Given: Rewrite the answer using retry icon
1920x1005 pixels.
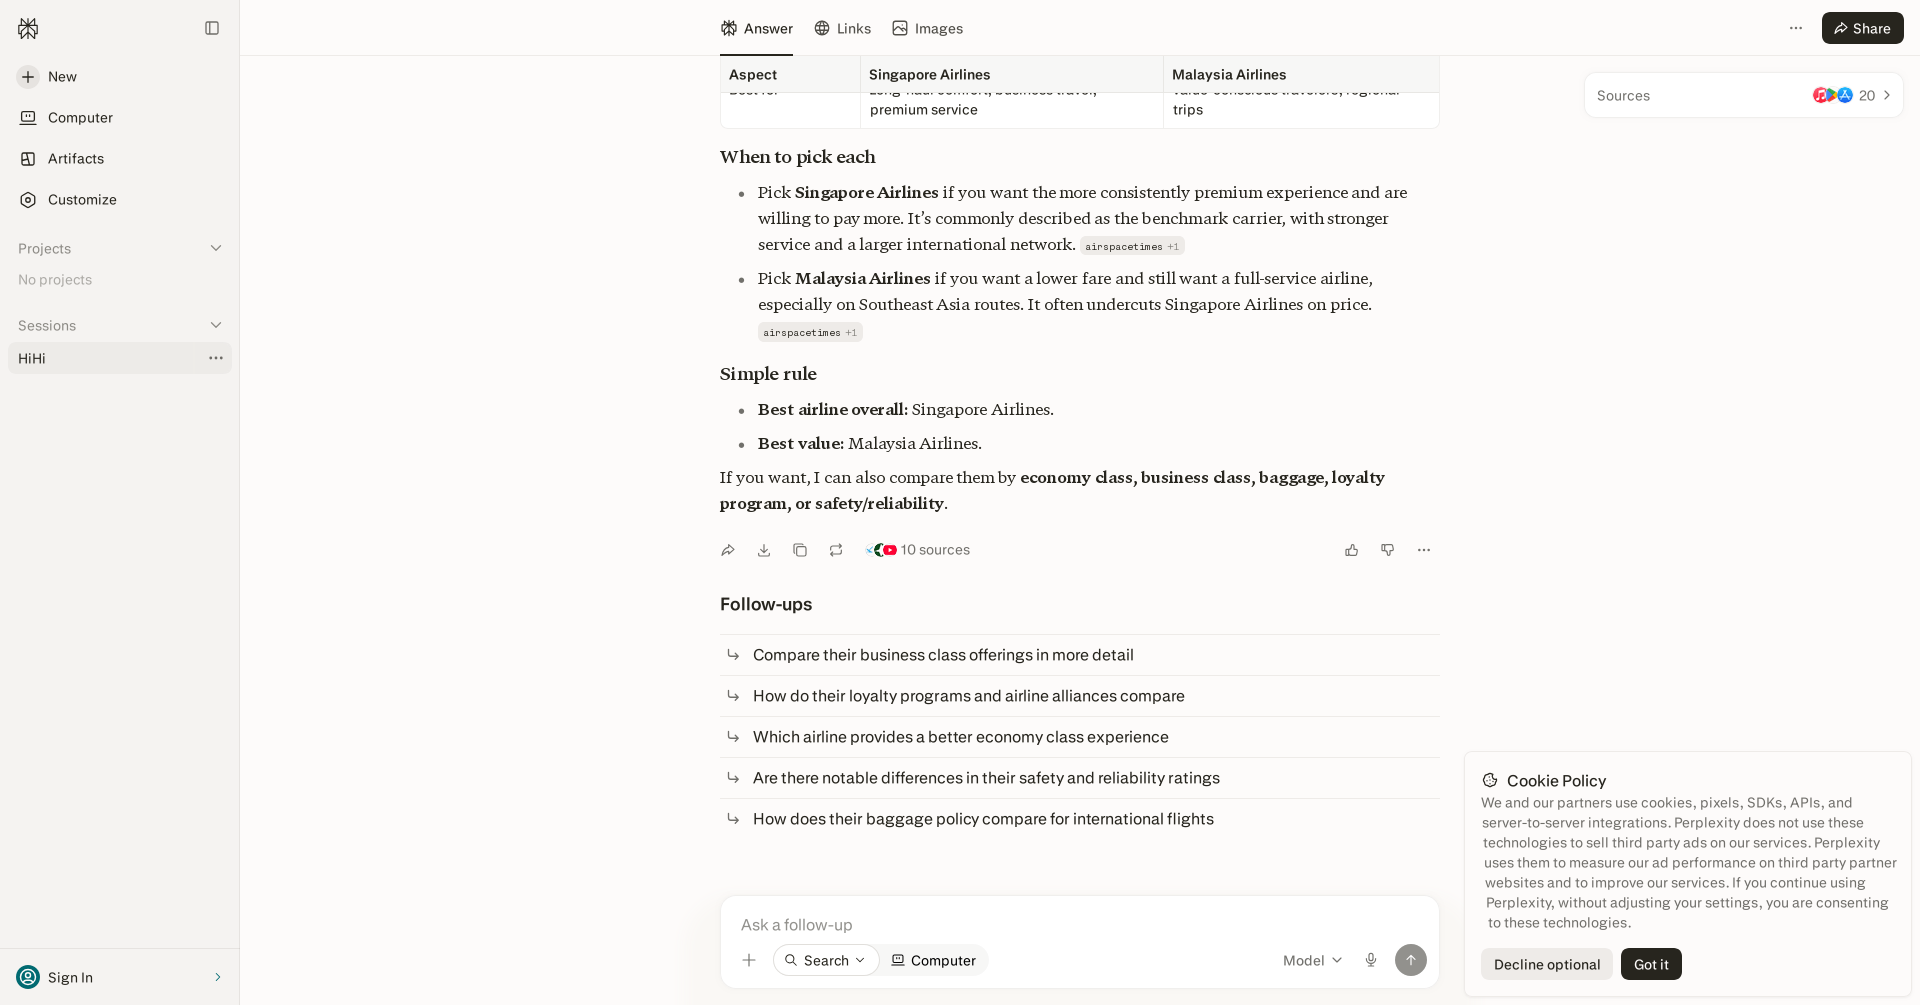Looking at the screenshot, I should (x=836, y=550).
